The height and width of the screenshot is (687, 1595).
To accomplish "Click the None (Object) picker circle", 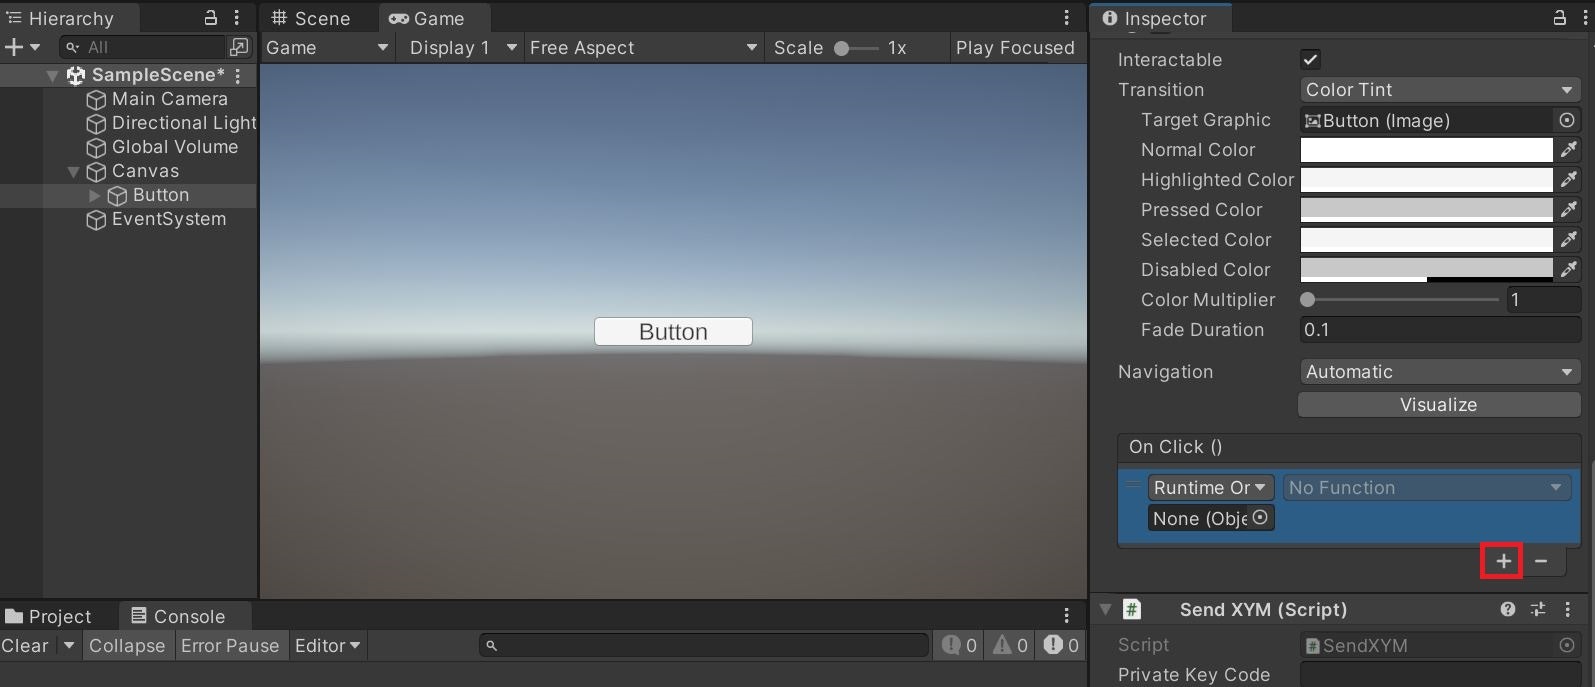I will click(1261, 518).
